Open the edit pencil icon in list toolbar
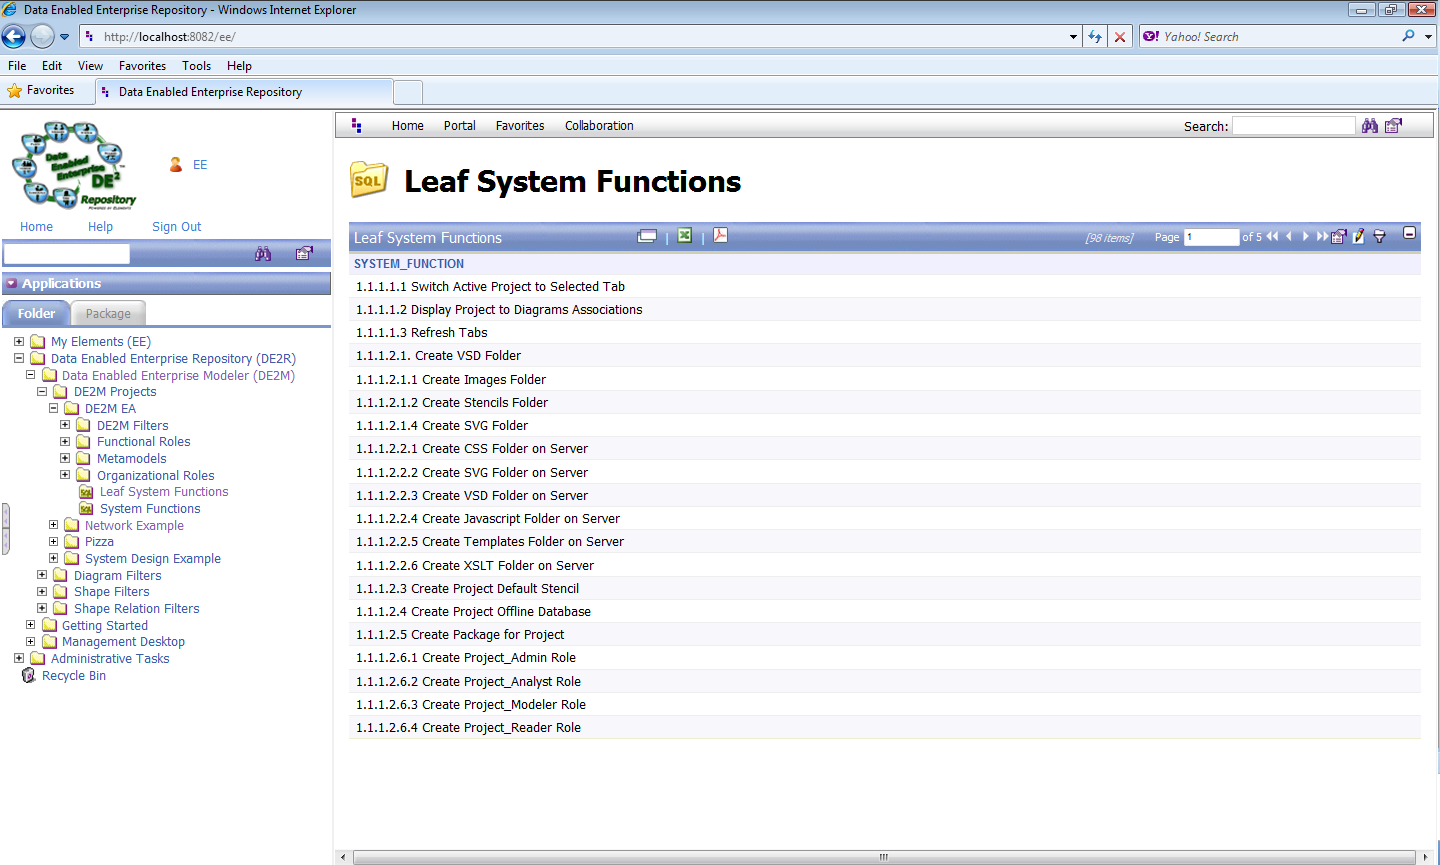The height and width of the screenshot is (865, 1440). pos(1358,237)
